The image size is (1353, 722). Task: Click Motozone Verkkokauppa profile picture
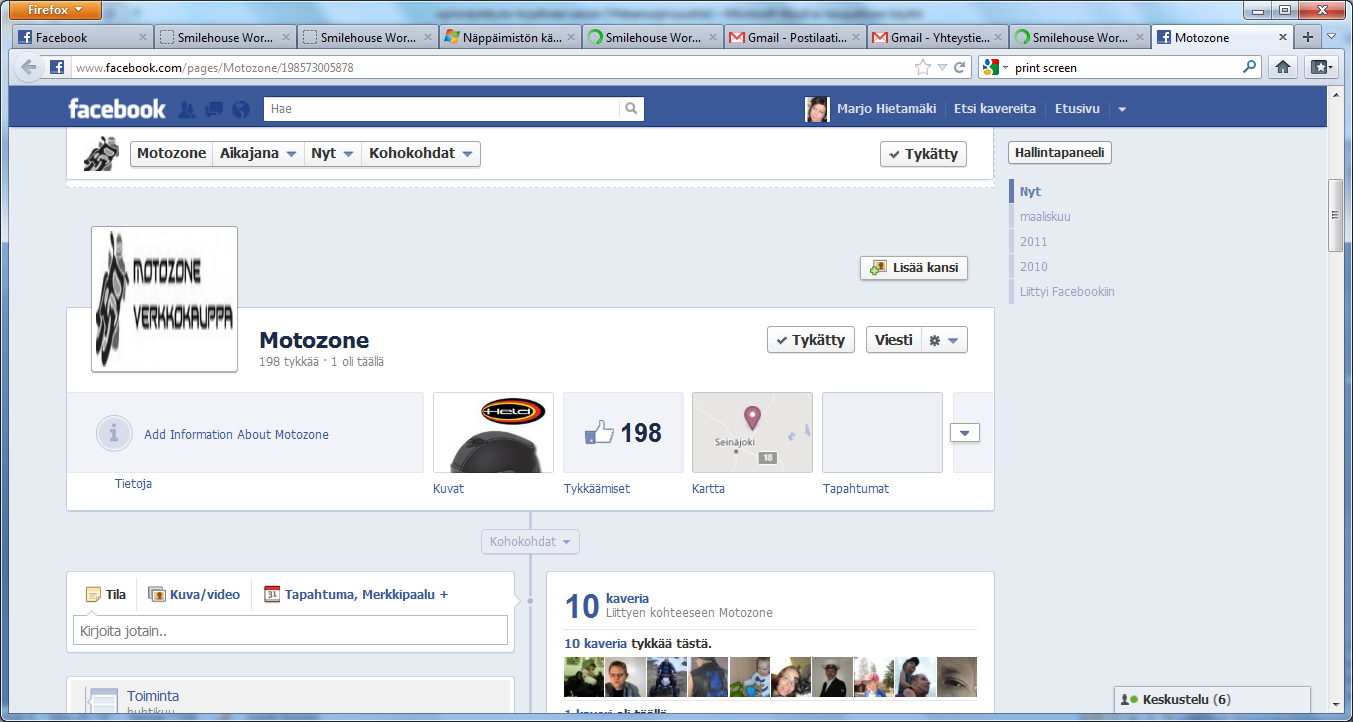coord(164,299)
